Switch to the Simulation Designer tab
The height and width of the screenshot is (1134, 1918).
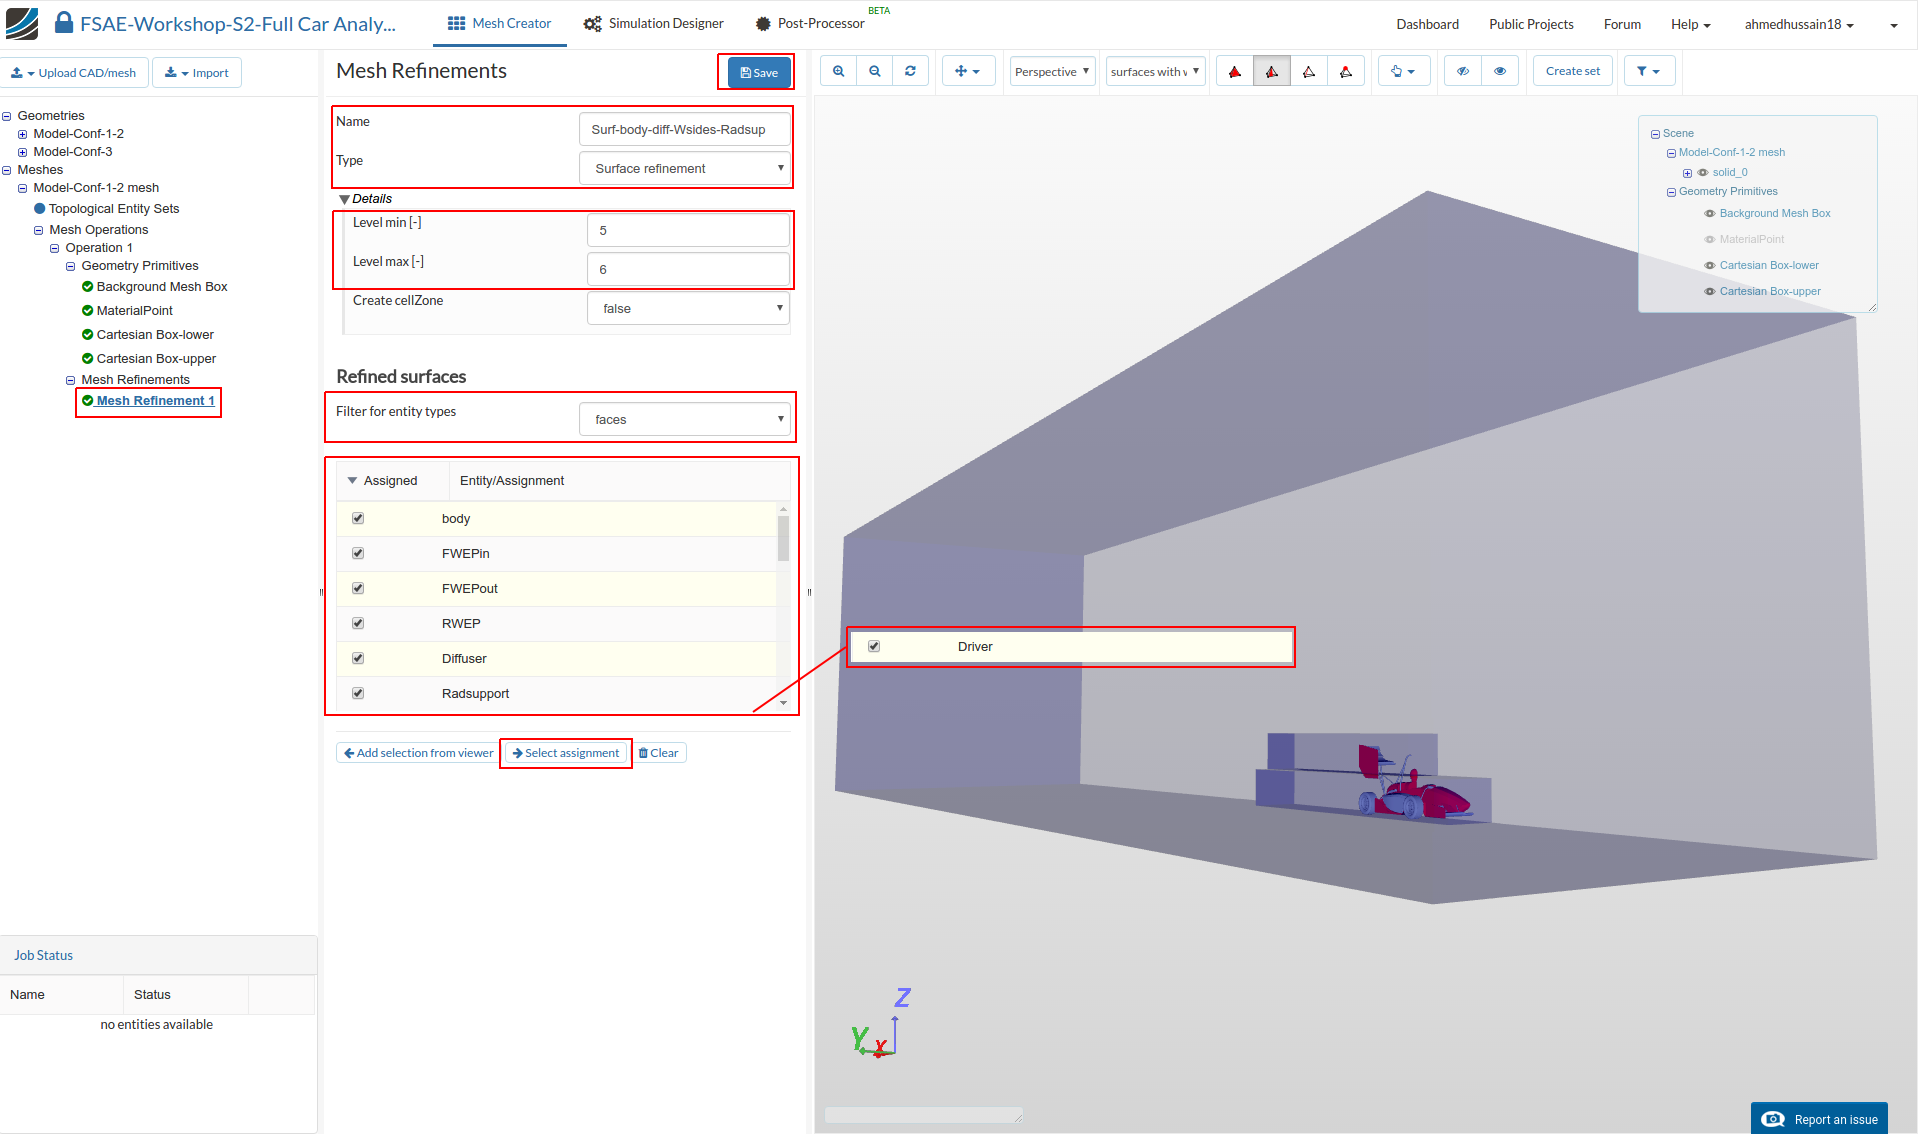[654, 24]
